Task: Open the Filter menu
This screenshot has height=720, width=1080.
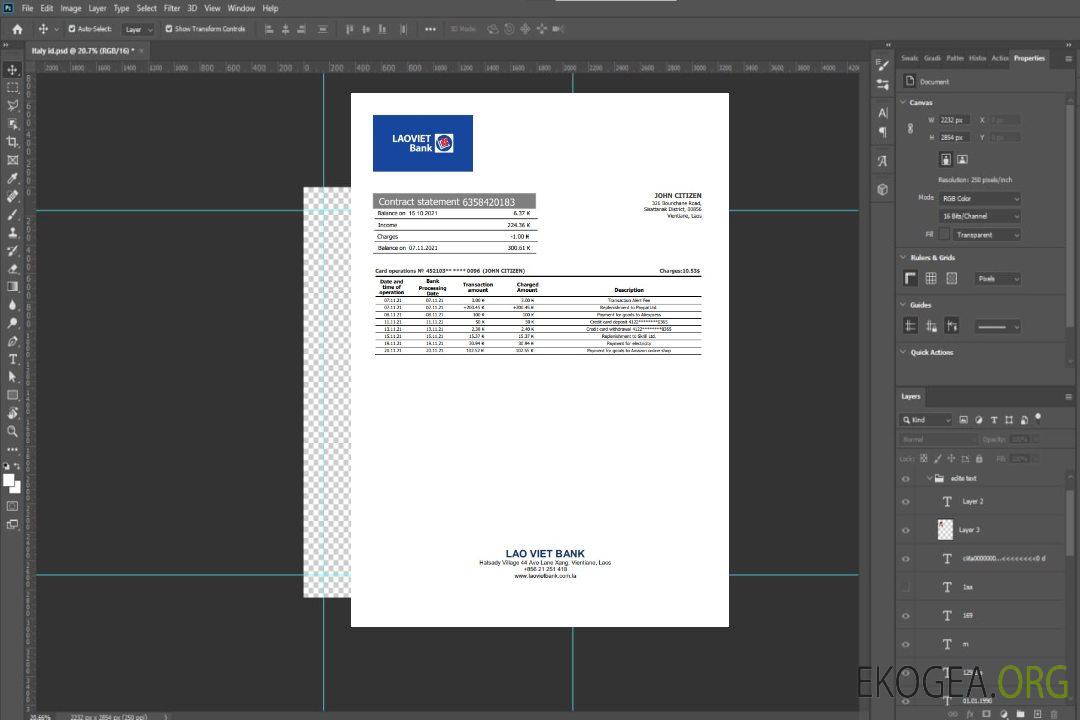Action: 172,8
